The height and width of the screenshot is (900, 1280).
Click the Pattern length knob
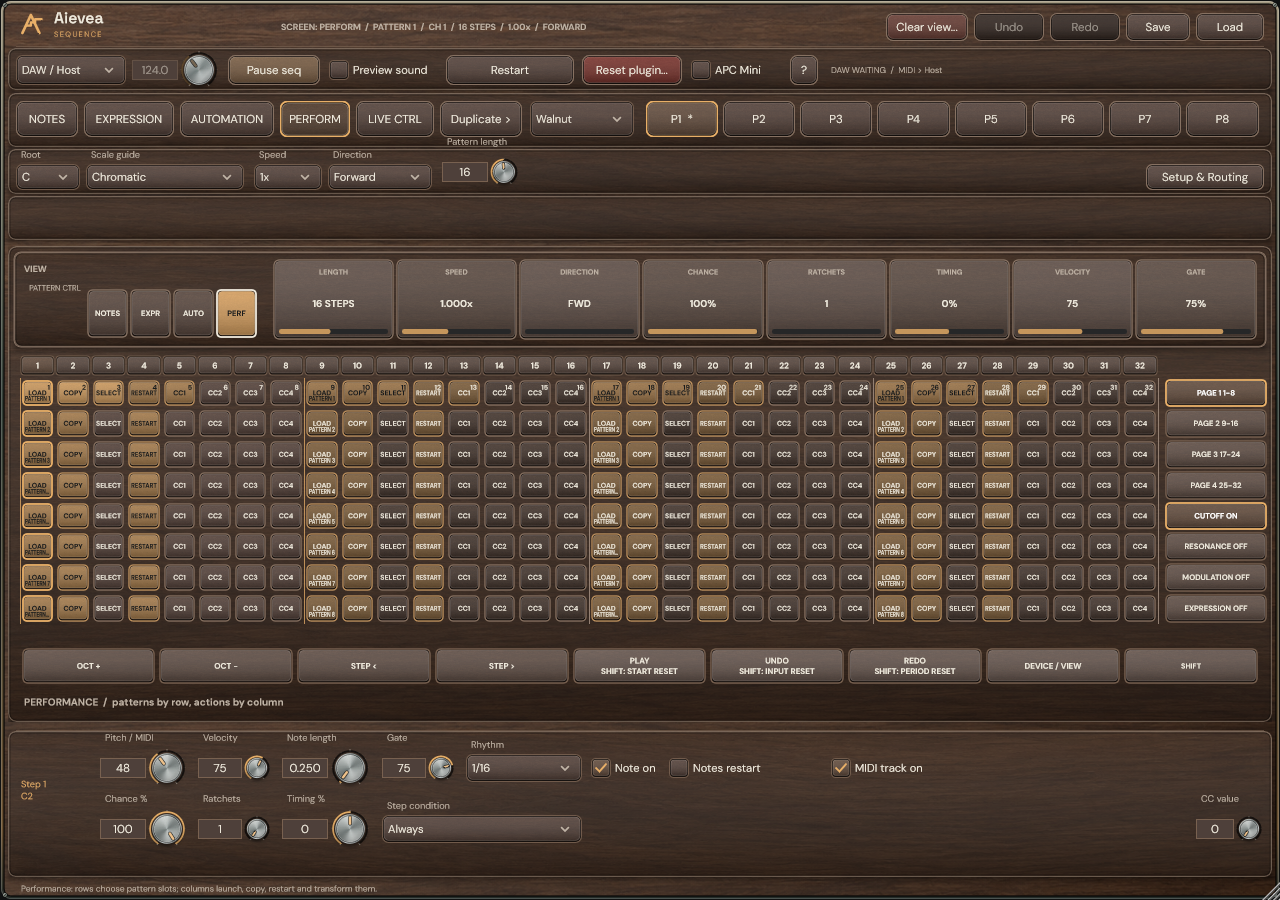click(x=504, y=172)
